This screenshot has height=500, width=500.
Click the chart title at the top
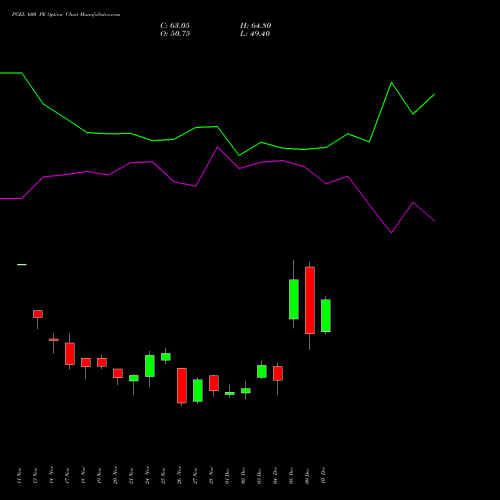tap(66, 15)
